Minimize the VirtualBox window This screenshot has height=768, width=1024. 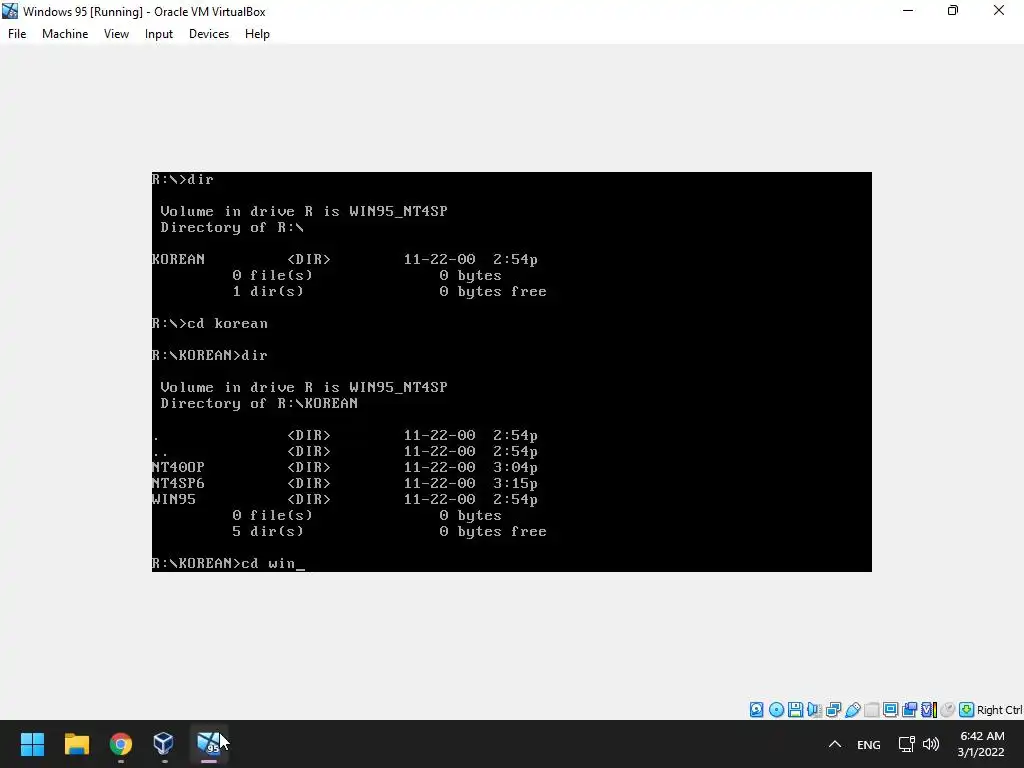[908, 10]
